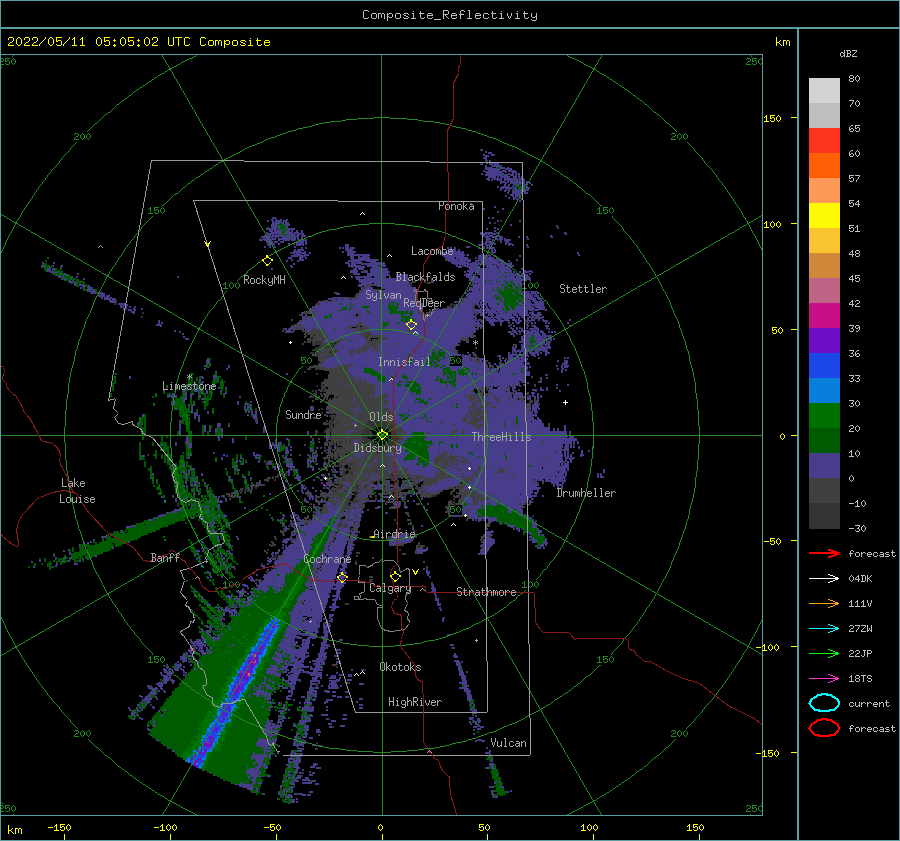Click the HighRiver city label
Image resolution: width=900 pixels, height=841 pixels.
415,702
